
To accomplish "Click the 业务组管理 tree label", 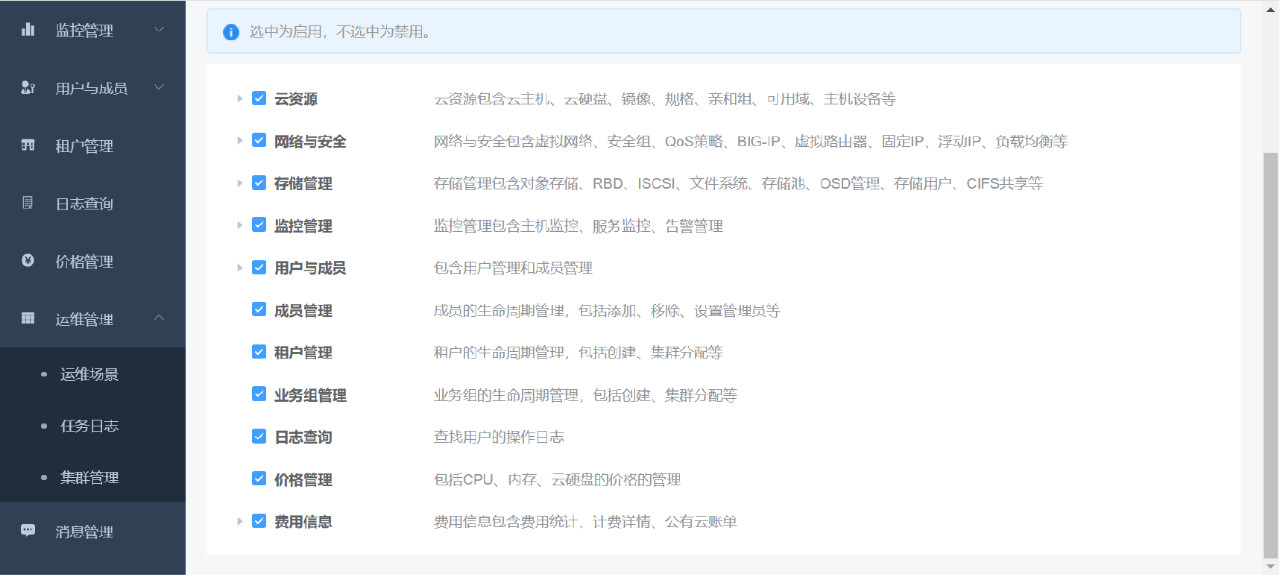I will [310, 395].
